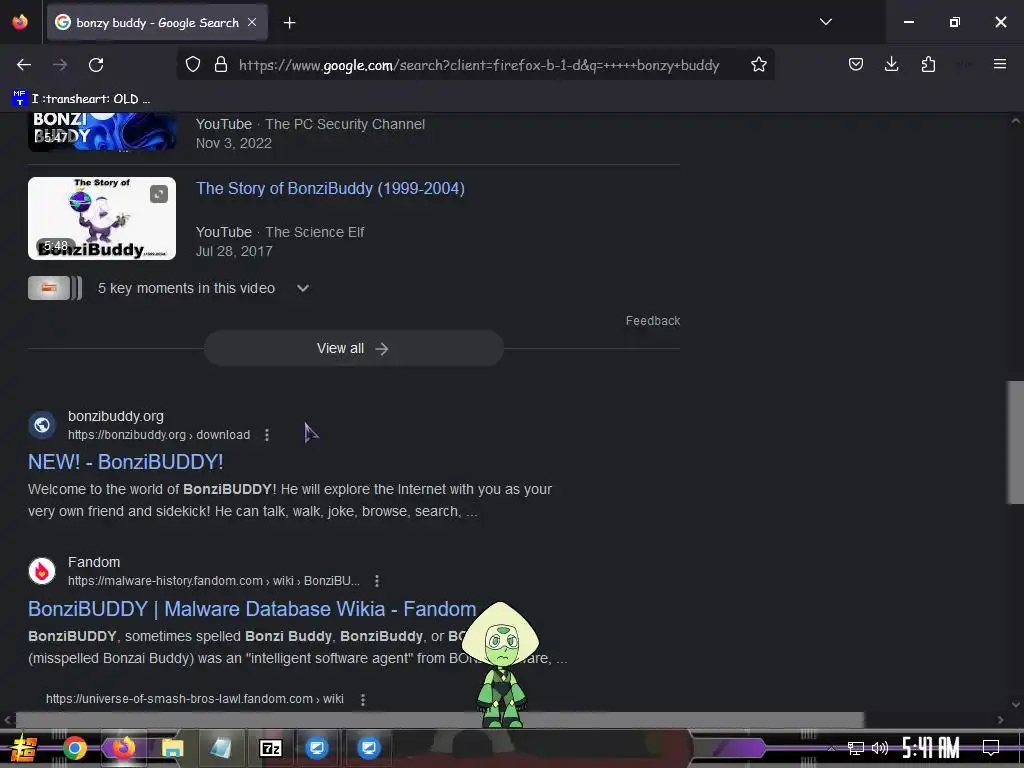Open the volume speaker tray icon
Viewport: 1024px width, 768px height.
[x=880, y=748]
